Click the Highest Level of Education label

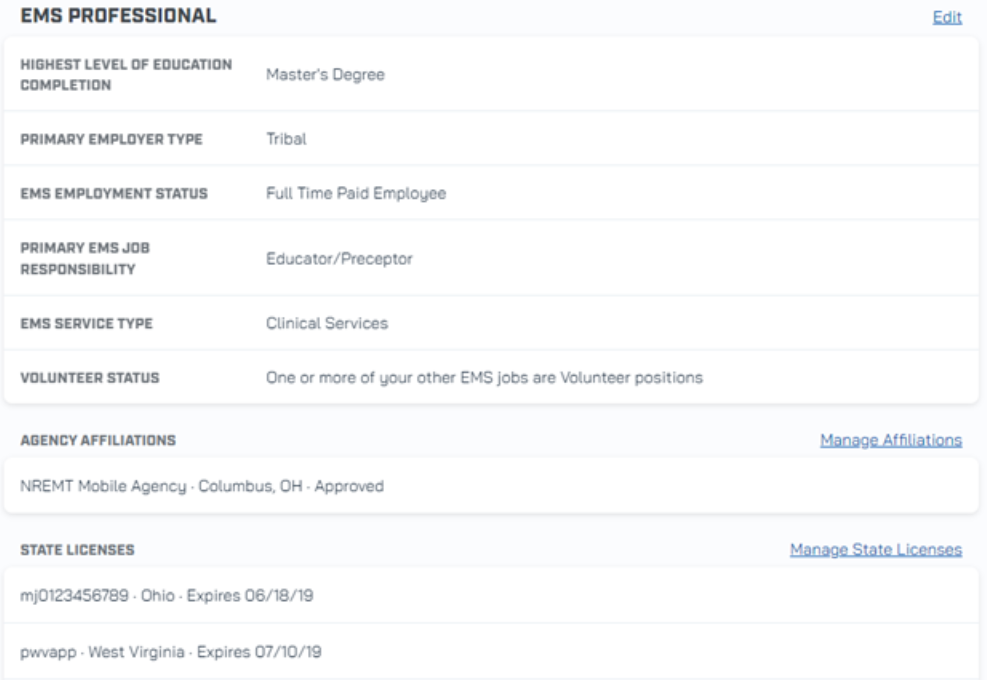[125, 74]
